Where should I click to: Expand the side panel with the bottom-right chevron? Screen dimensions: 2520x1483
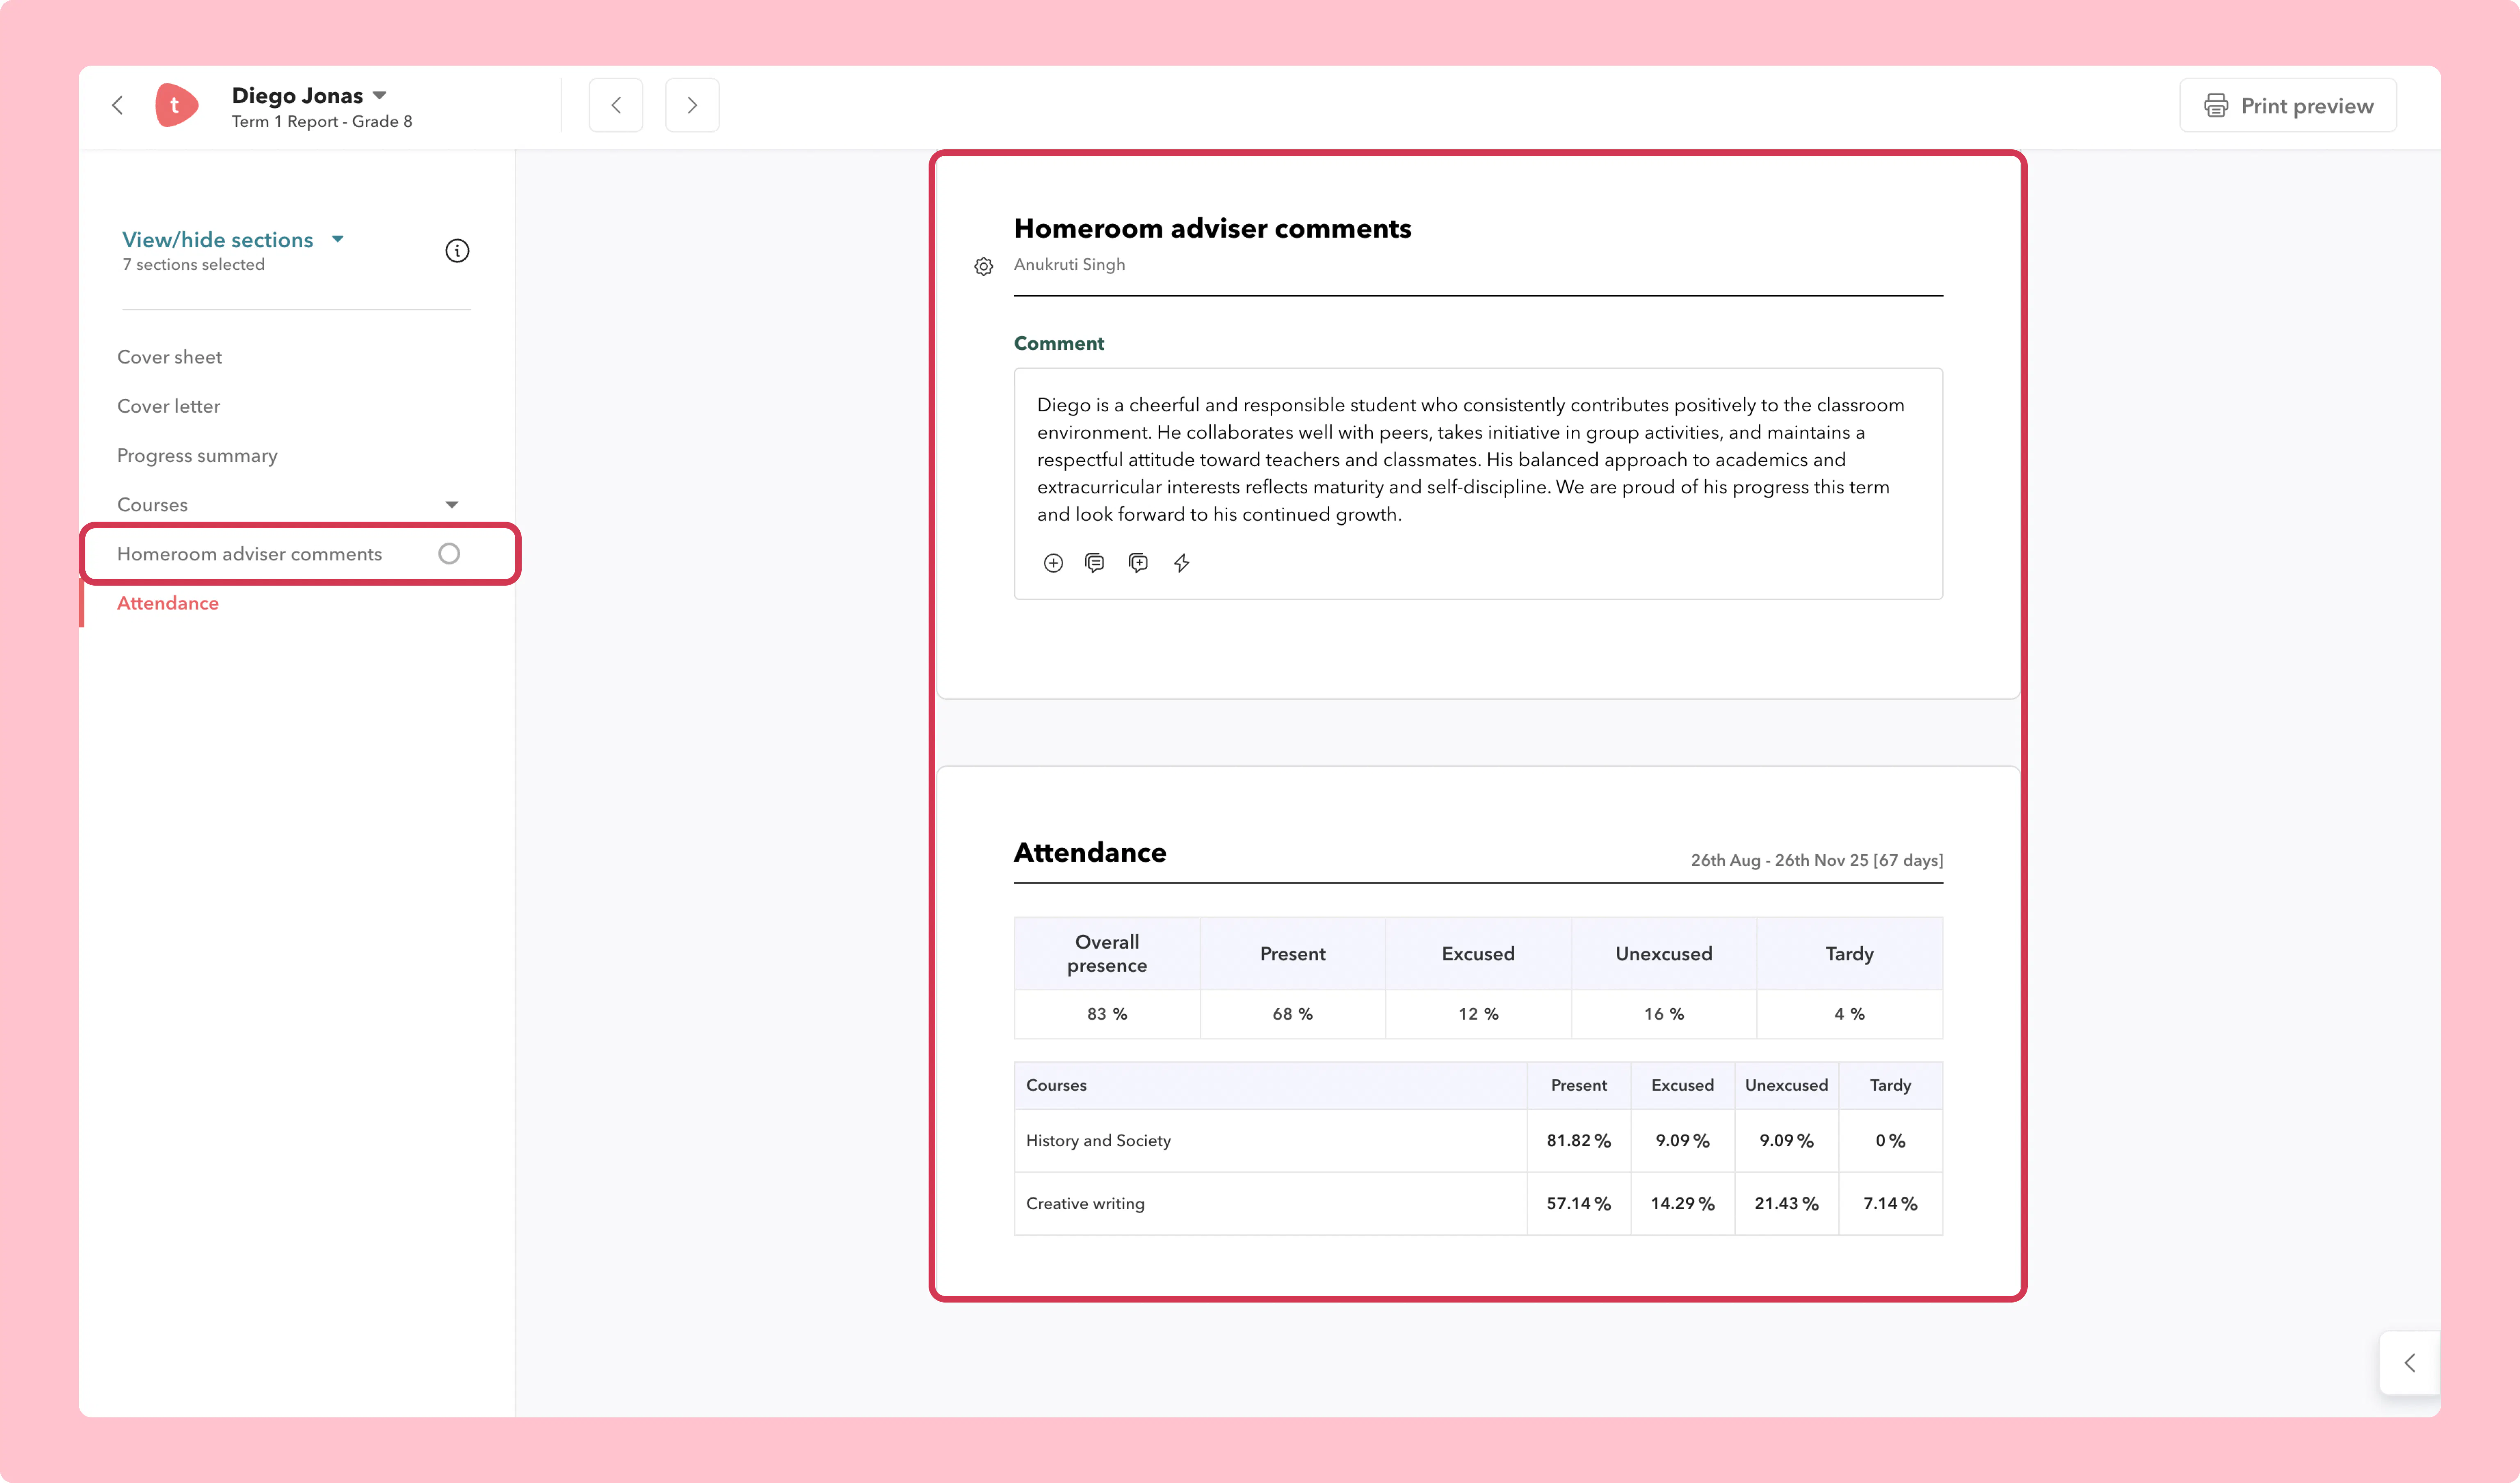pyautogui.click(x=2410, y=1362)
